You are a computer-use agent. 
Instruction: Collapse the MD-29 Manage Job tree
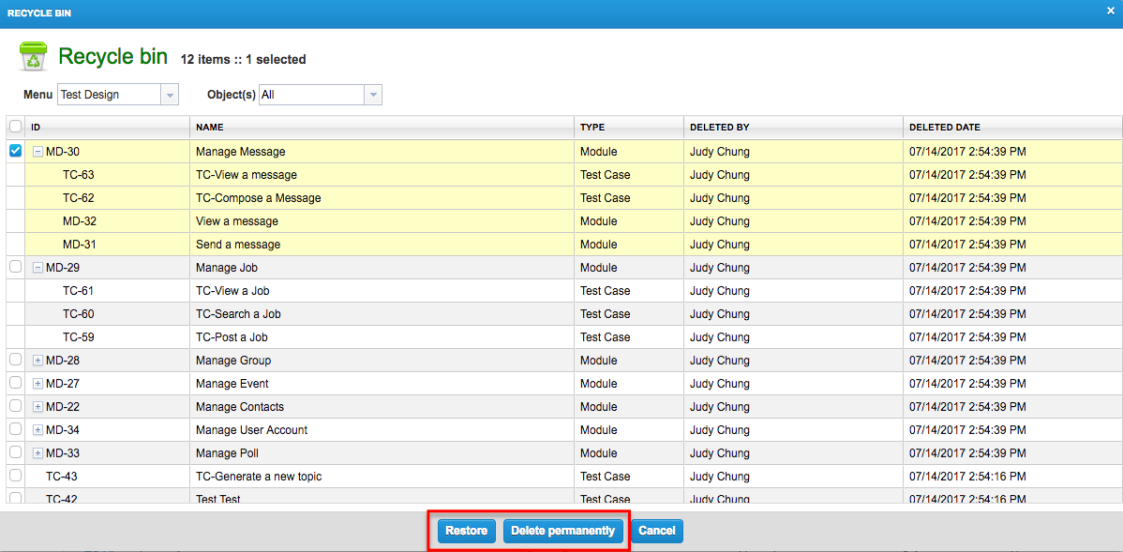point(38,268)
